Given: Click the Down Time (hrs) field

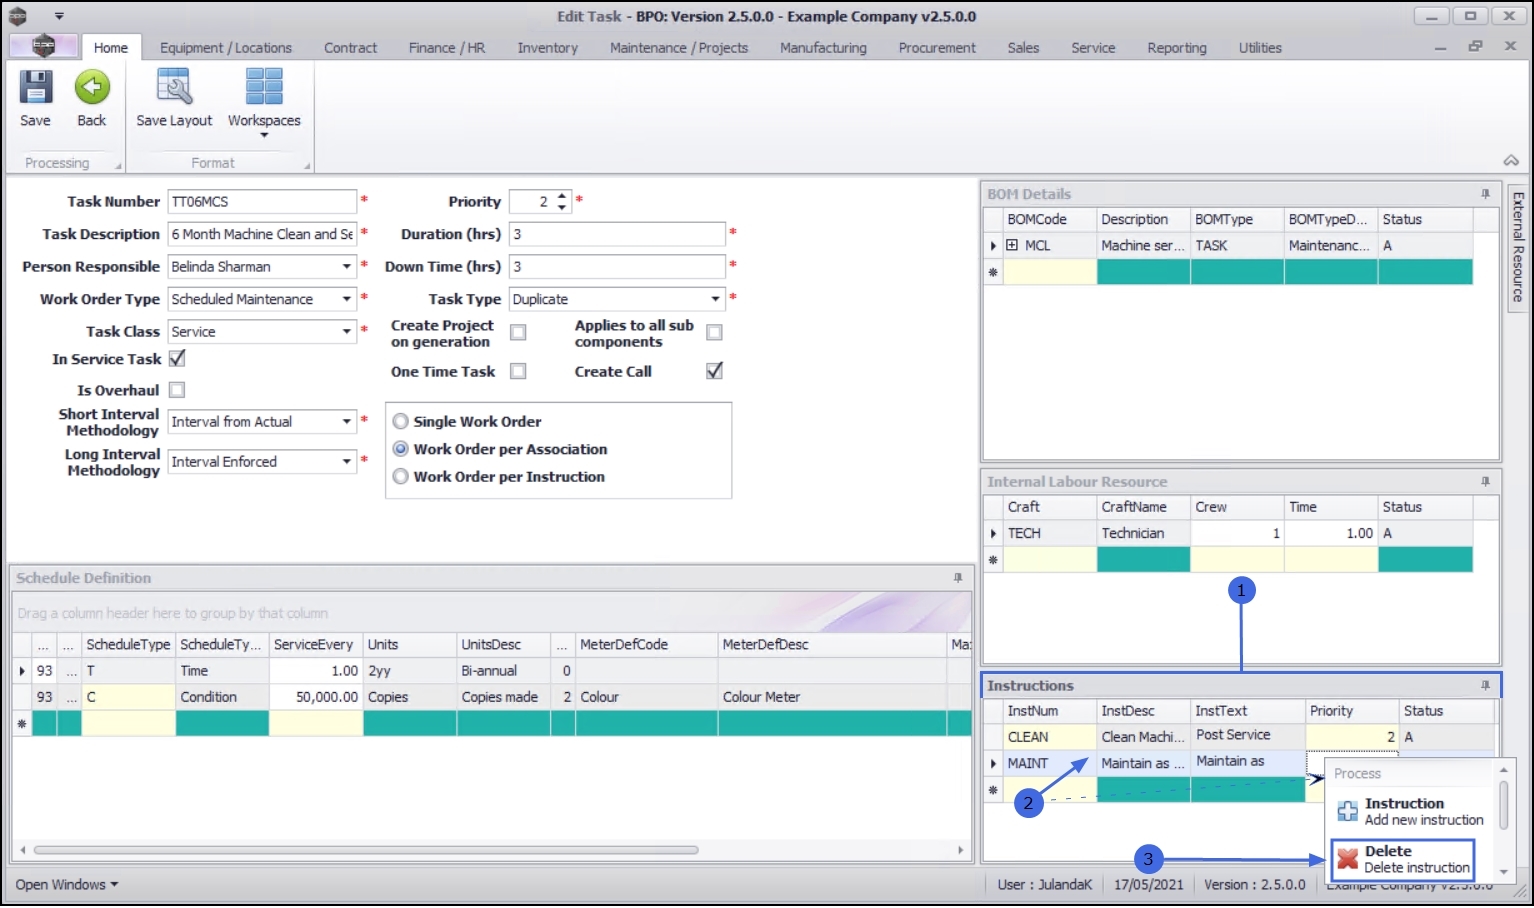Looking at the screenshot, I should click(617, 267).
